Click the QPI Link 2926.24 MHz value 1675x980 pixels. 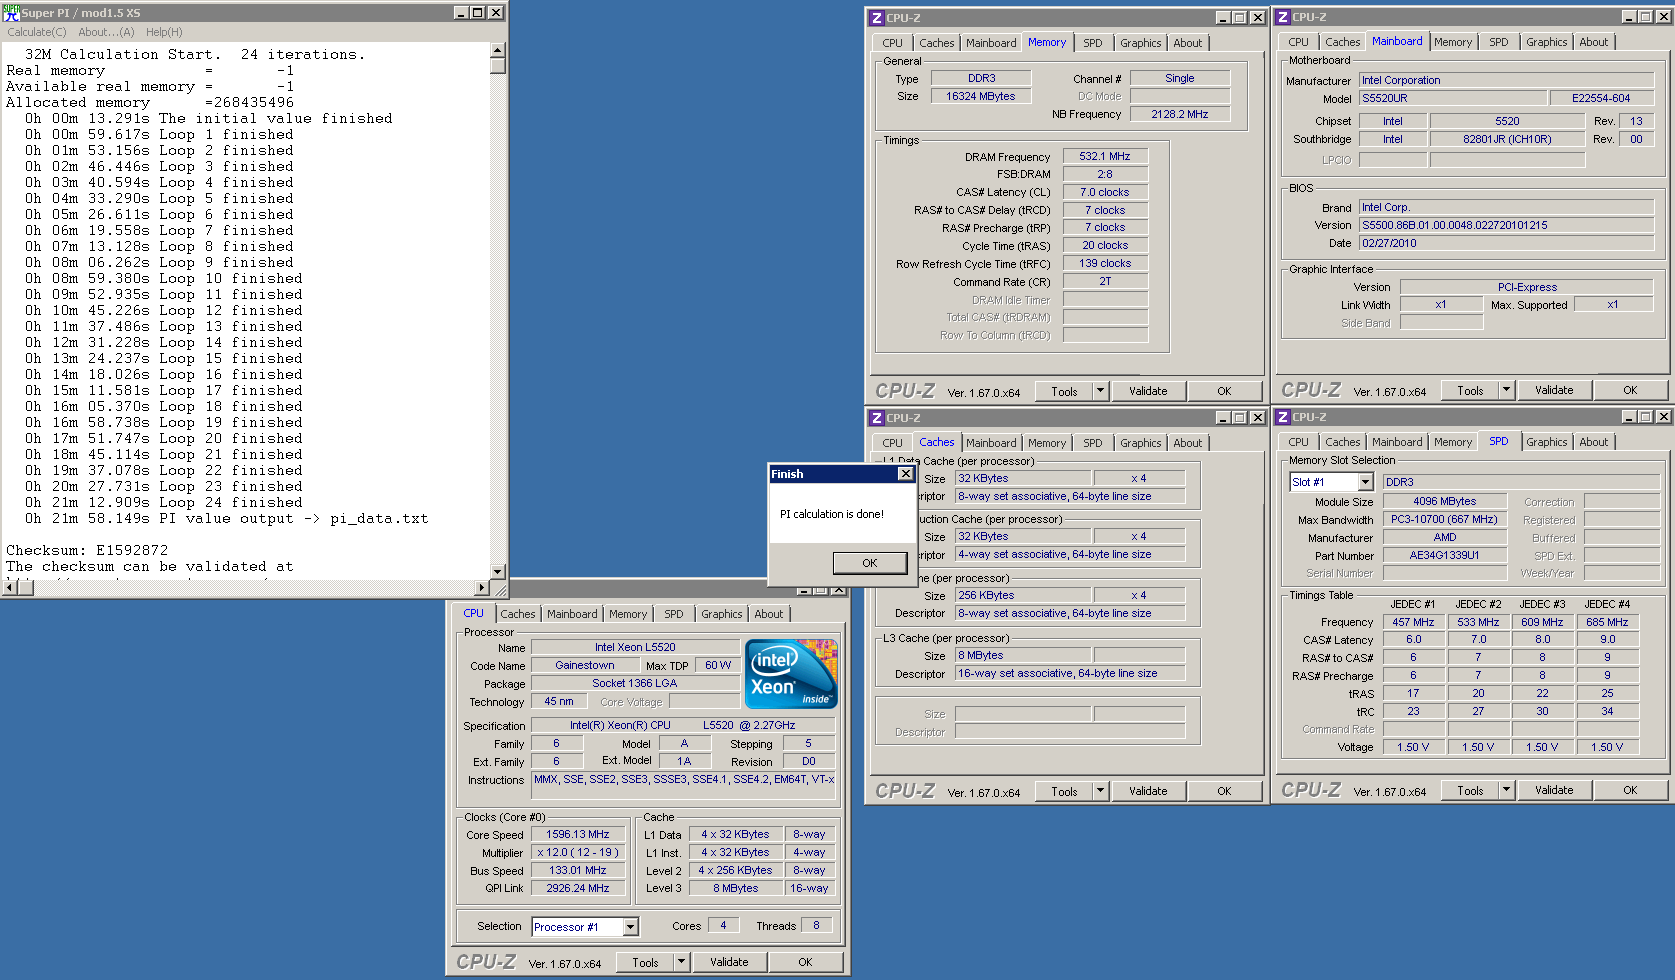578,888
